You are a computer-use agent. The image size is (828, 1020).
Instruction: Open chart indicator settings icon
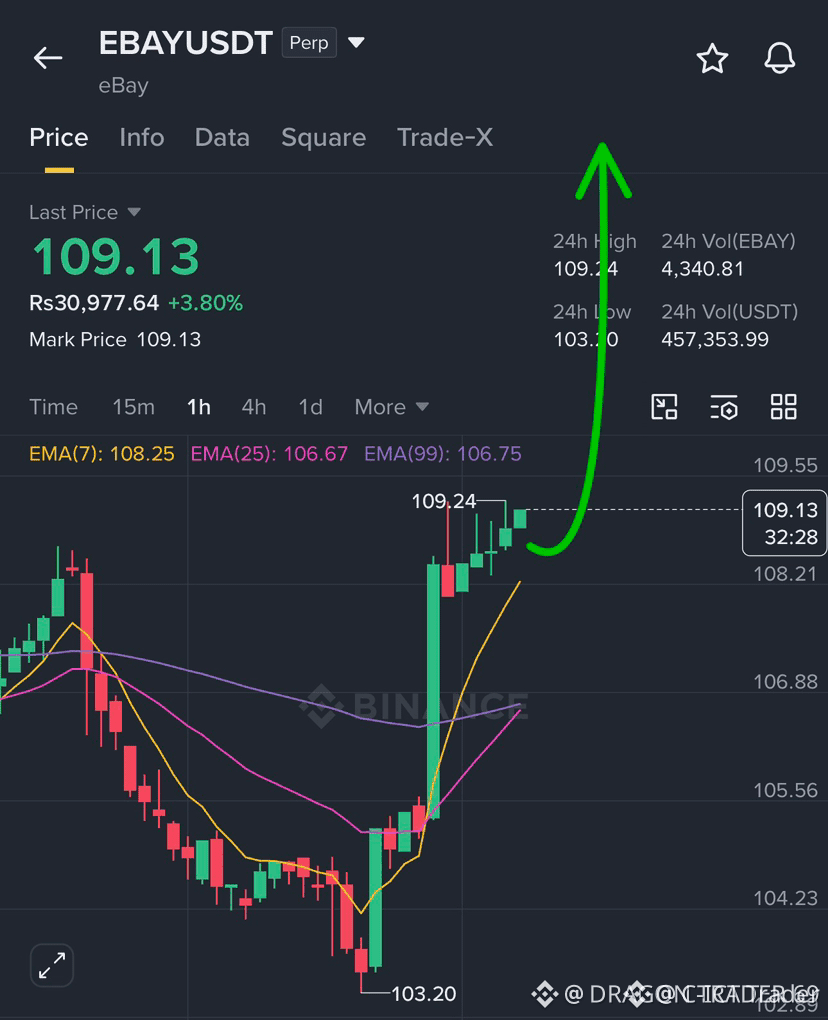[724, 407]
